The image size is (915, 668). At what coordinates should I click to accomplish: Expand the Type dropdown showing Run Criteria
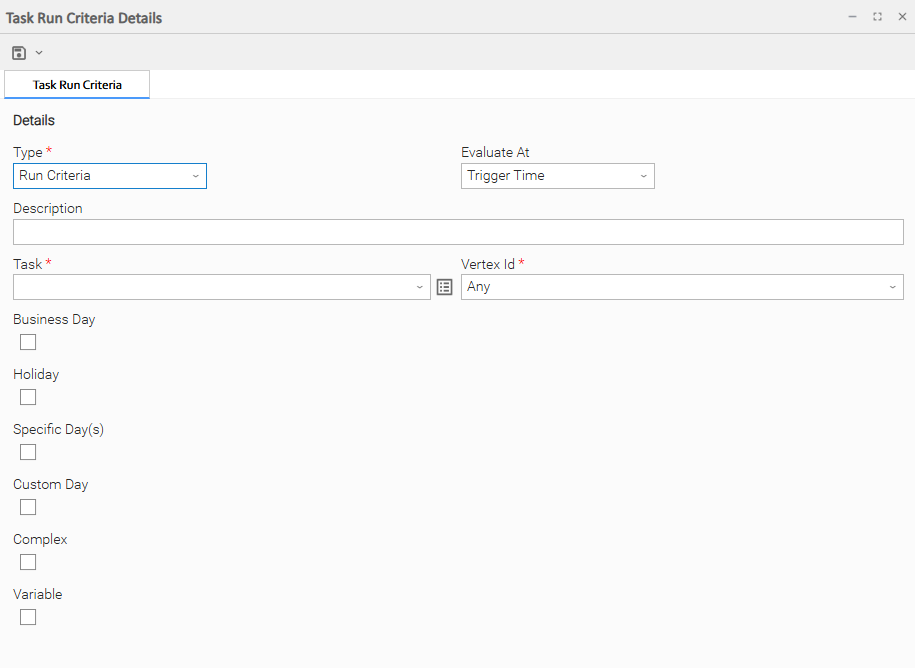[195, 176]
